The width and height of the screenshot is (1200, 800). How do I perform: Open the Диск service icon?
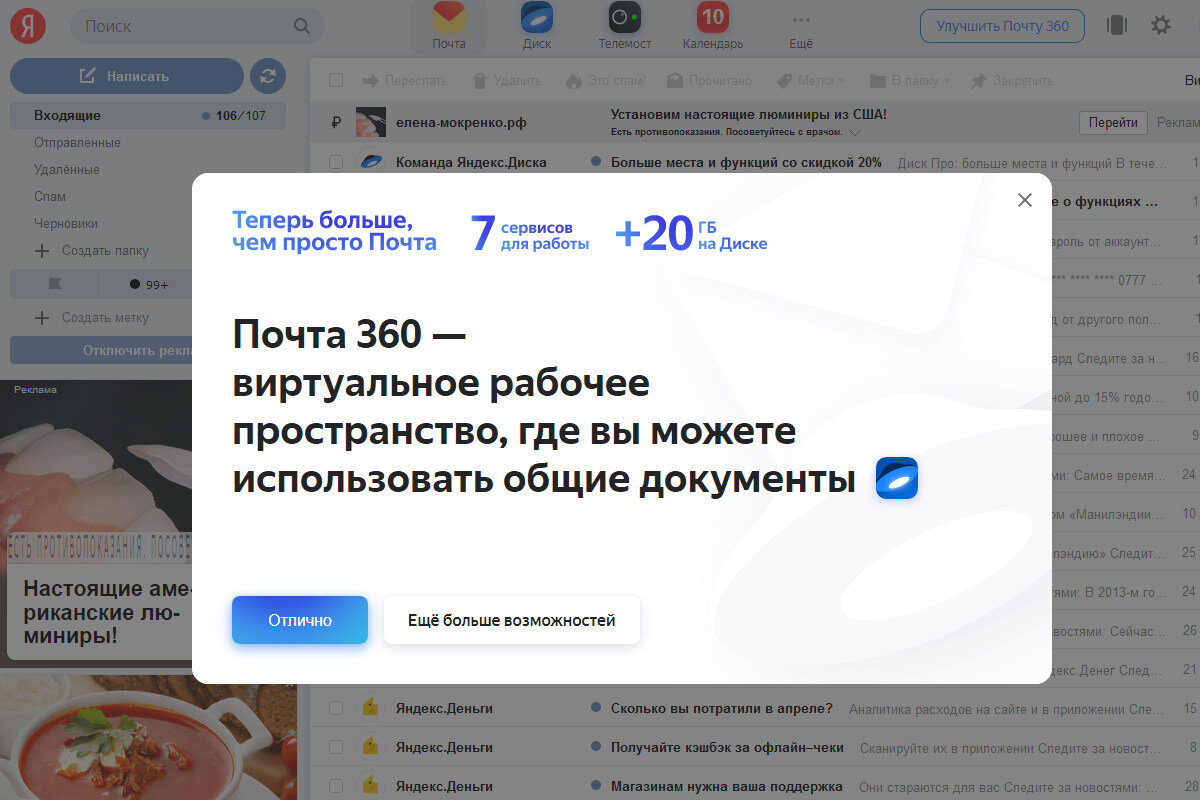pyautogui.click(x=537, y=26)
